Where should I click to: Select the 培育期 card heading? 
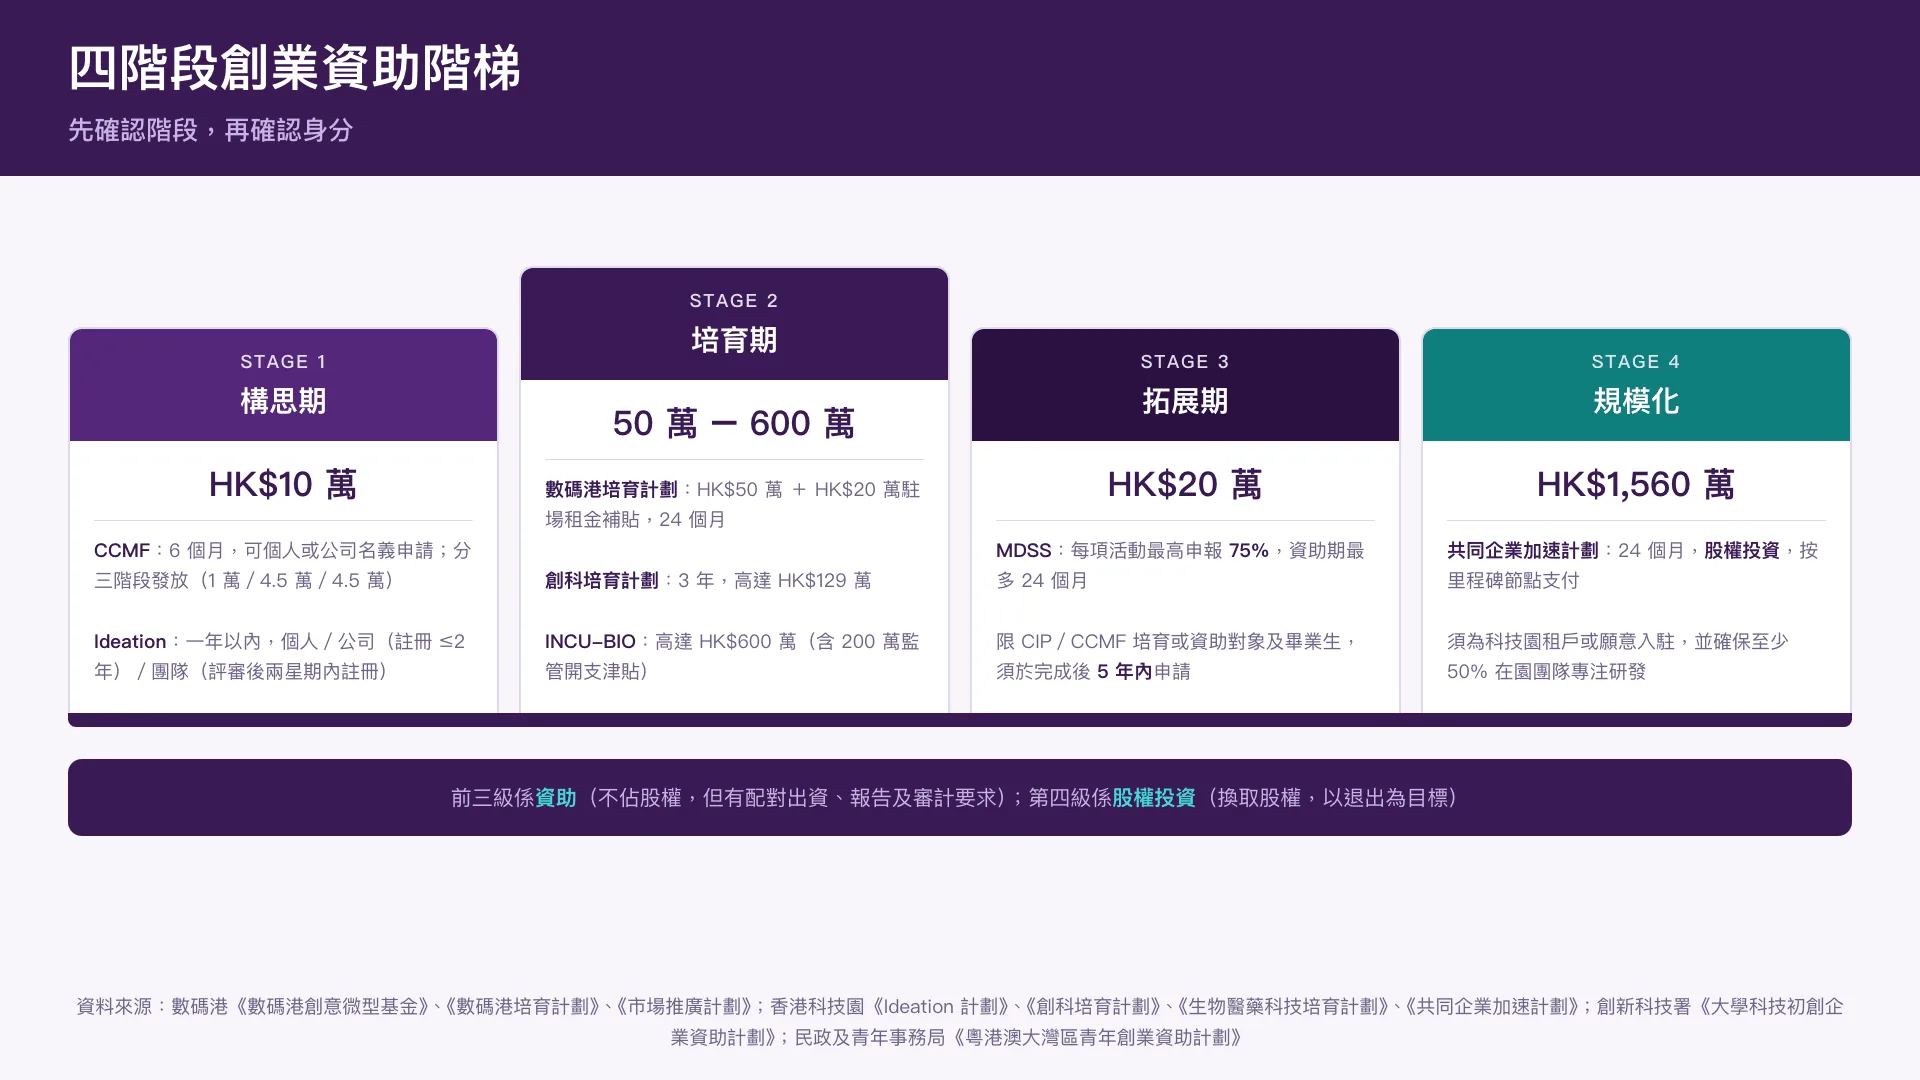pos(734,340)
